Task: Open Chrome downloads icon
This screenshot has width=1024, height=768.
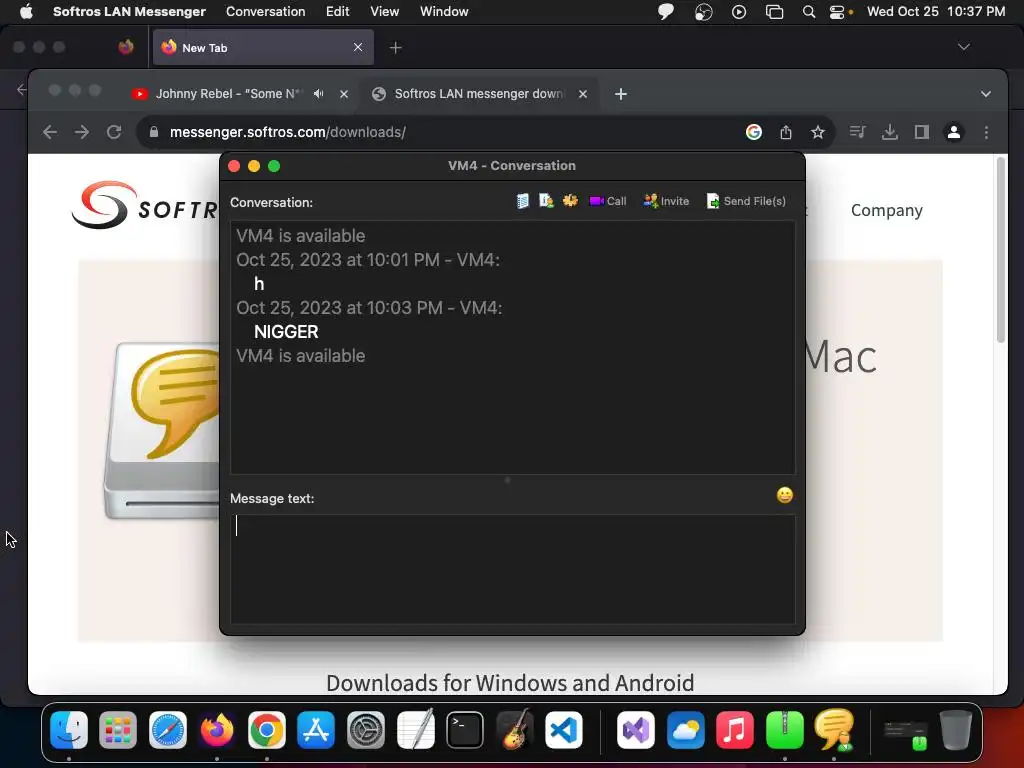Action: tap(889, 132)
